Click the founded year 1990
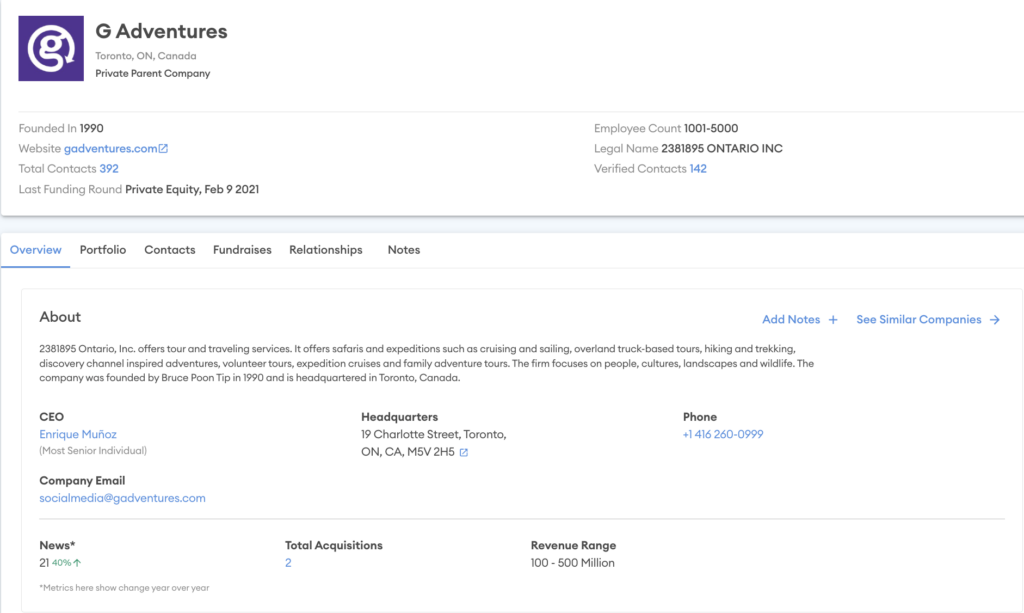The height and width of the screenshot is (613, 1024). [x=91, y=128]
